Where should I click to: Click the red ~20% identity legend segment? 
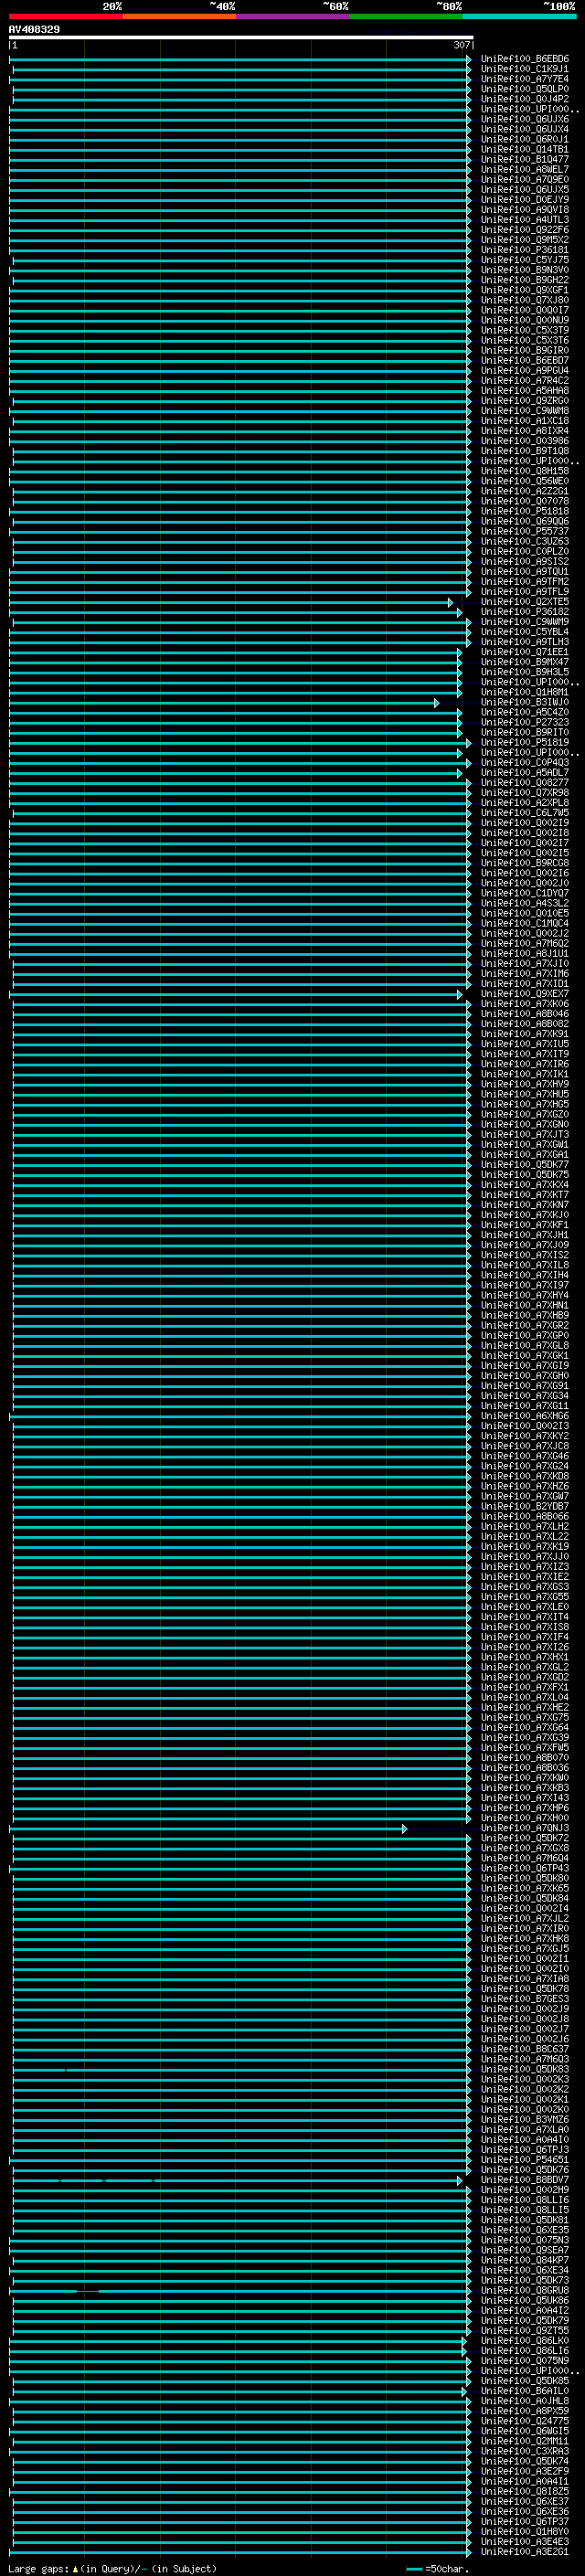coord(66,16)
